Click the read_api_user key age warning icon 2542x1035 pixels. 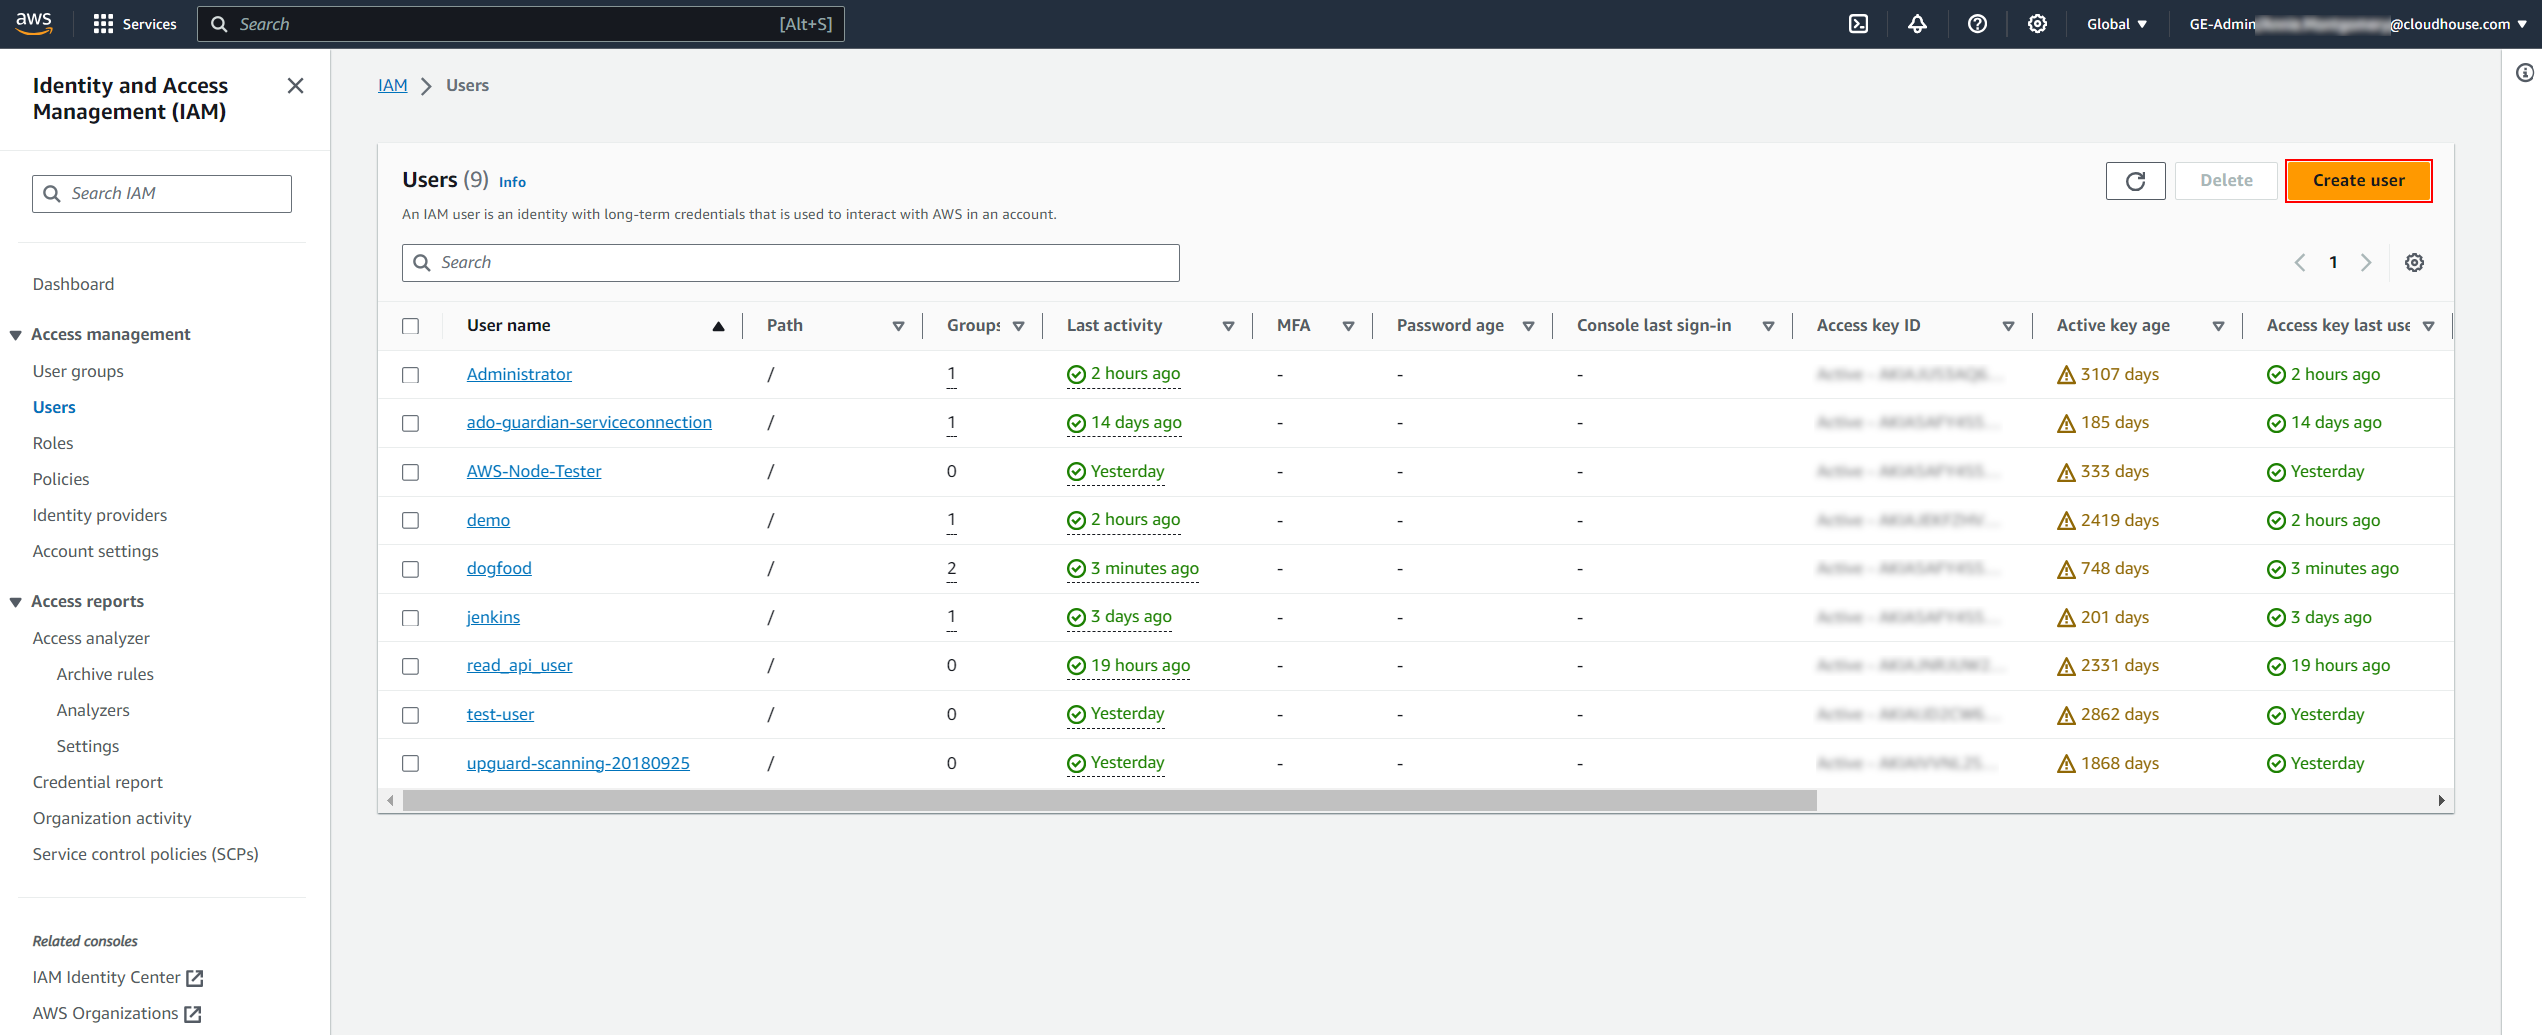2066,666
